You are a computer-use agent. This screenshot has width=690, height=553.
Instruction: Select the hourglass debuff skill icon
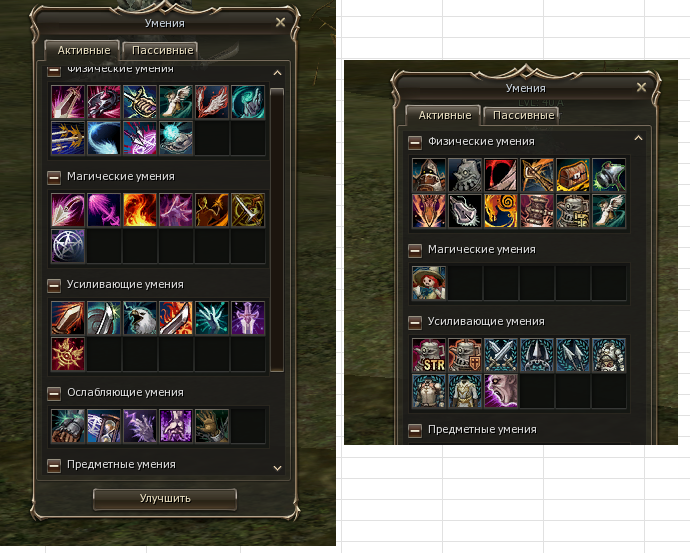[104, 426]
